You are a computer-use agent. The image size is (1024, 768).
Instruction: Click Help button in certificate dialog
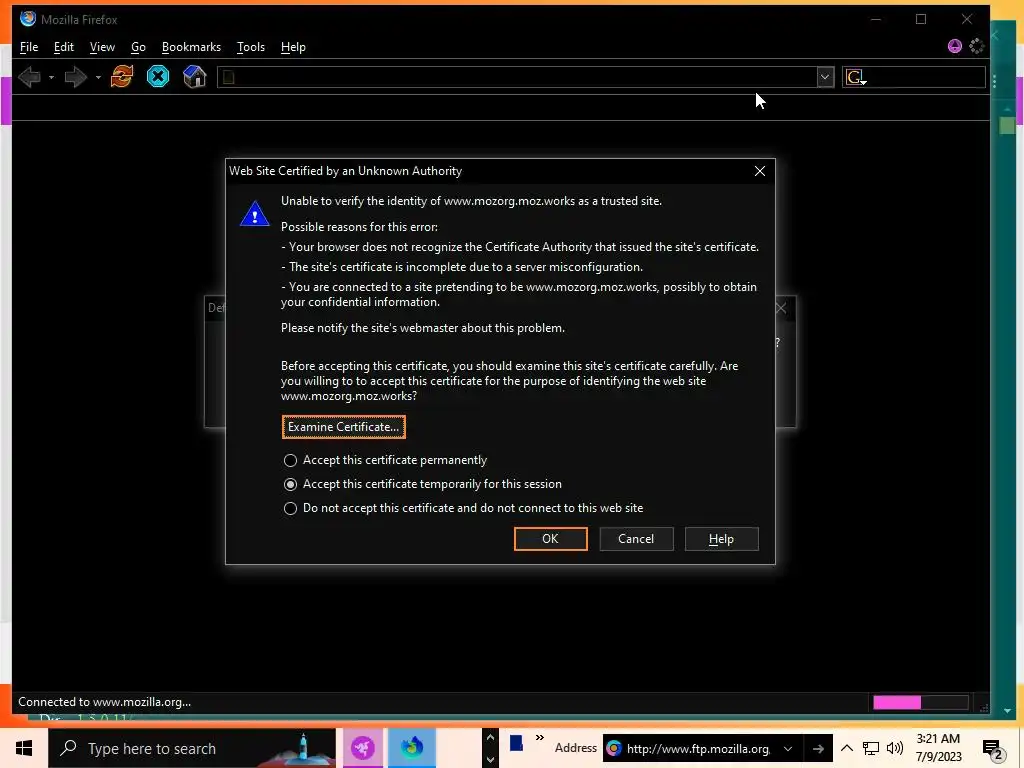click(721, 539)
